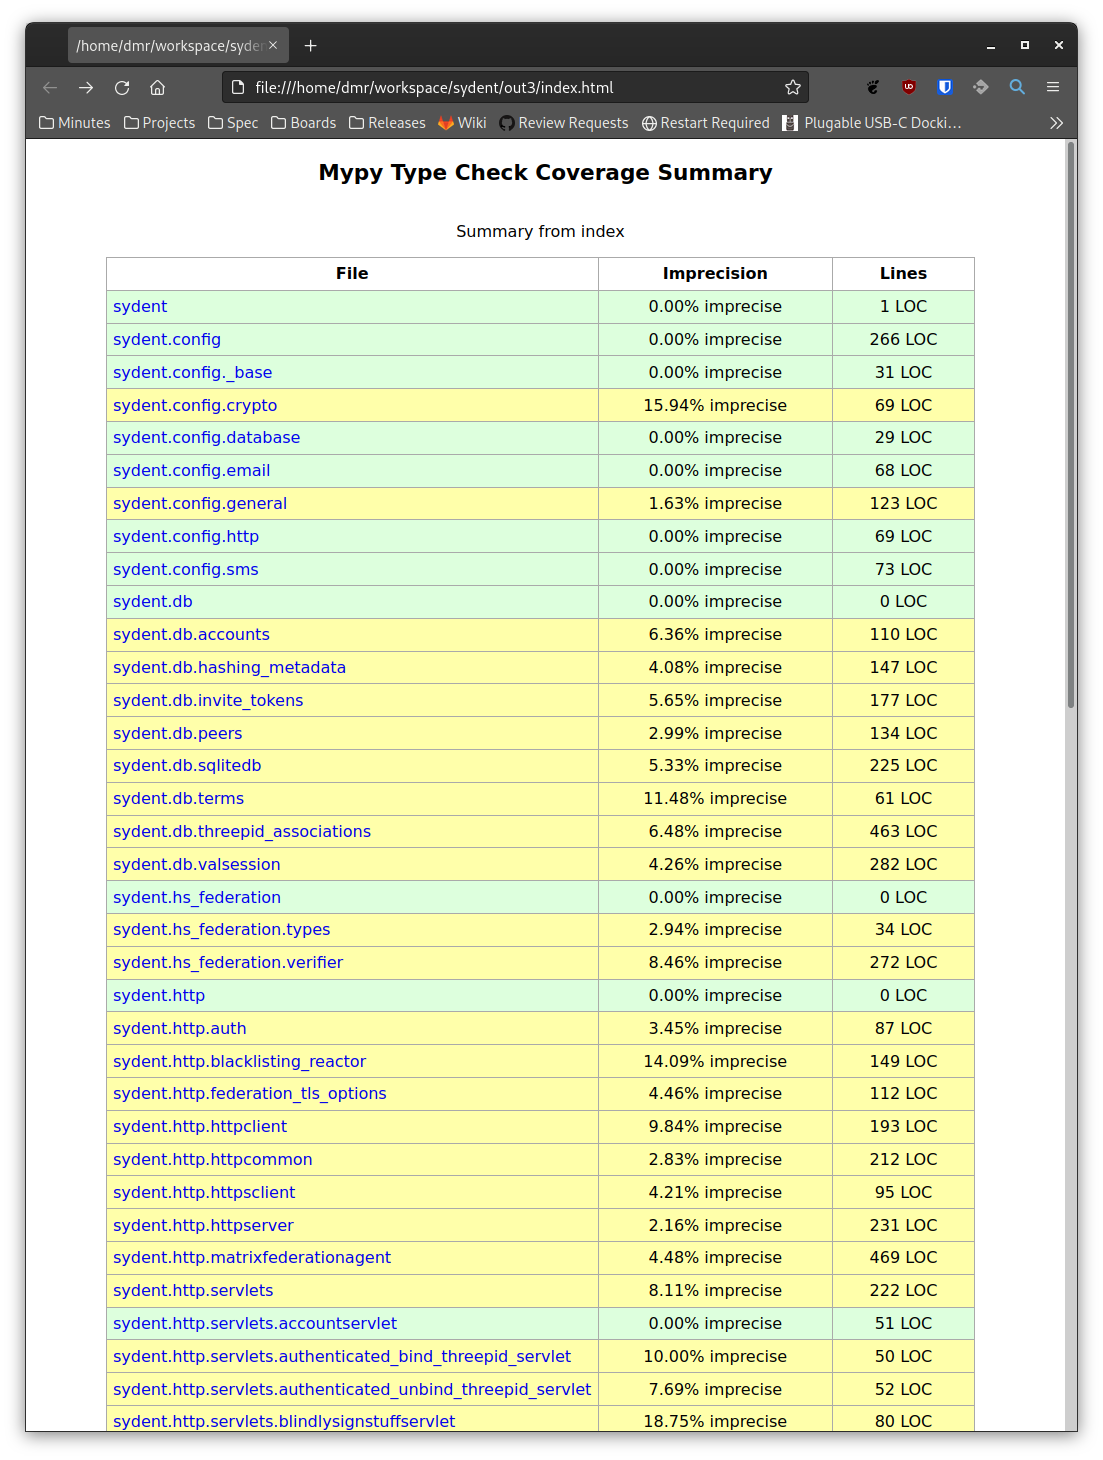
Task: Open the hamburger application menu
Action: [x=1052, y=87]
